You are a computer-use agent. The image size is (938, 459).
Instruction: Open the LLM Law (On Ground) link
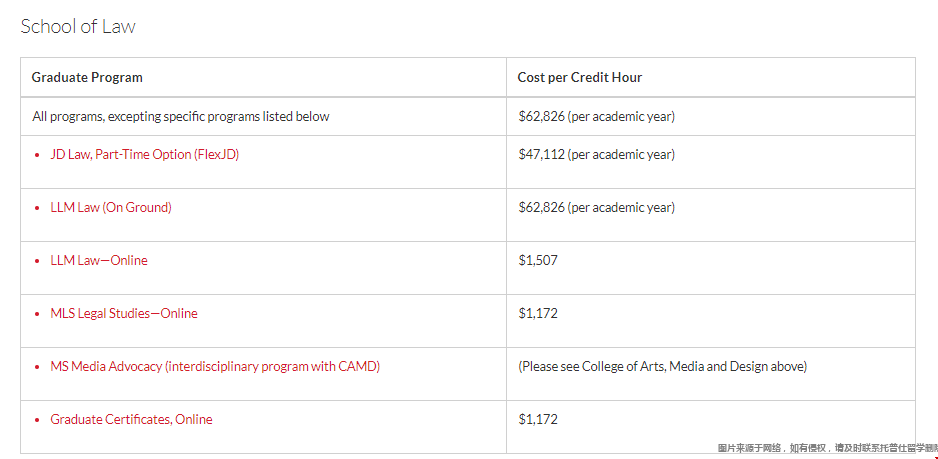pos(111,208)
